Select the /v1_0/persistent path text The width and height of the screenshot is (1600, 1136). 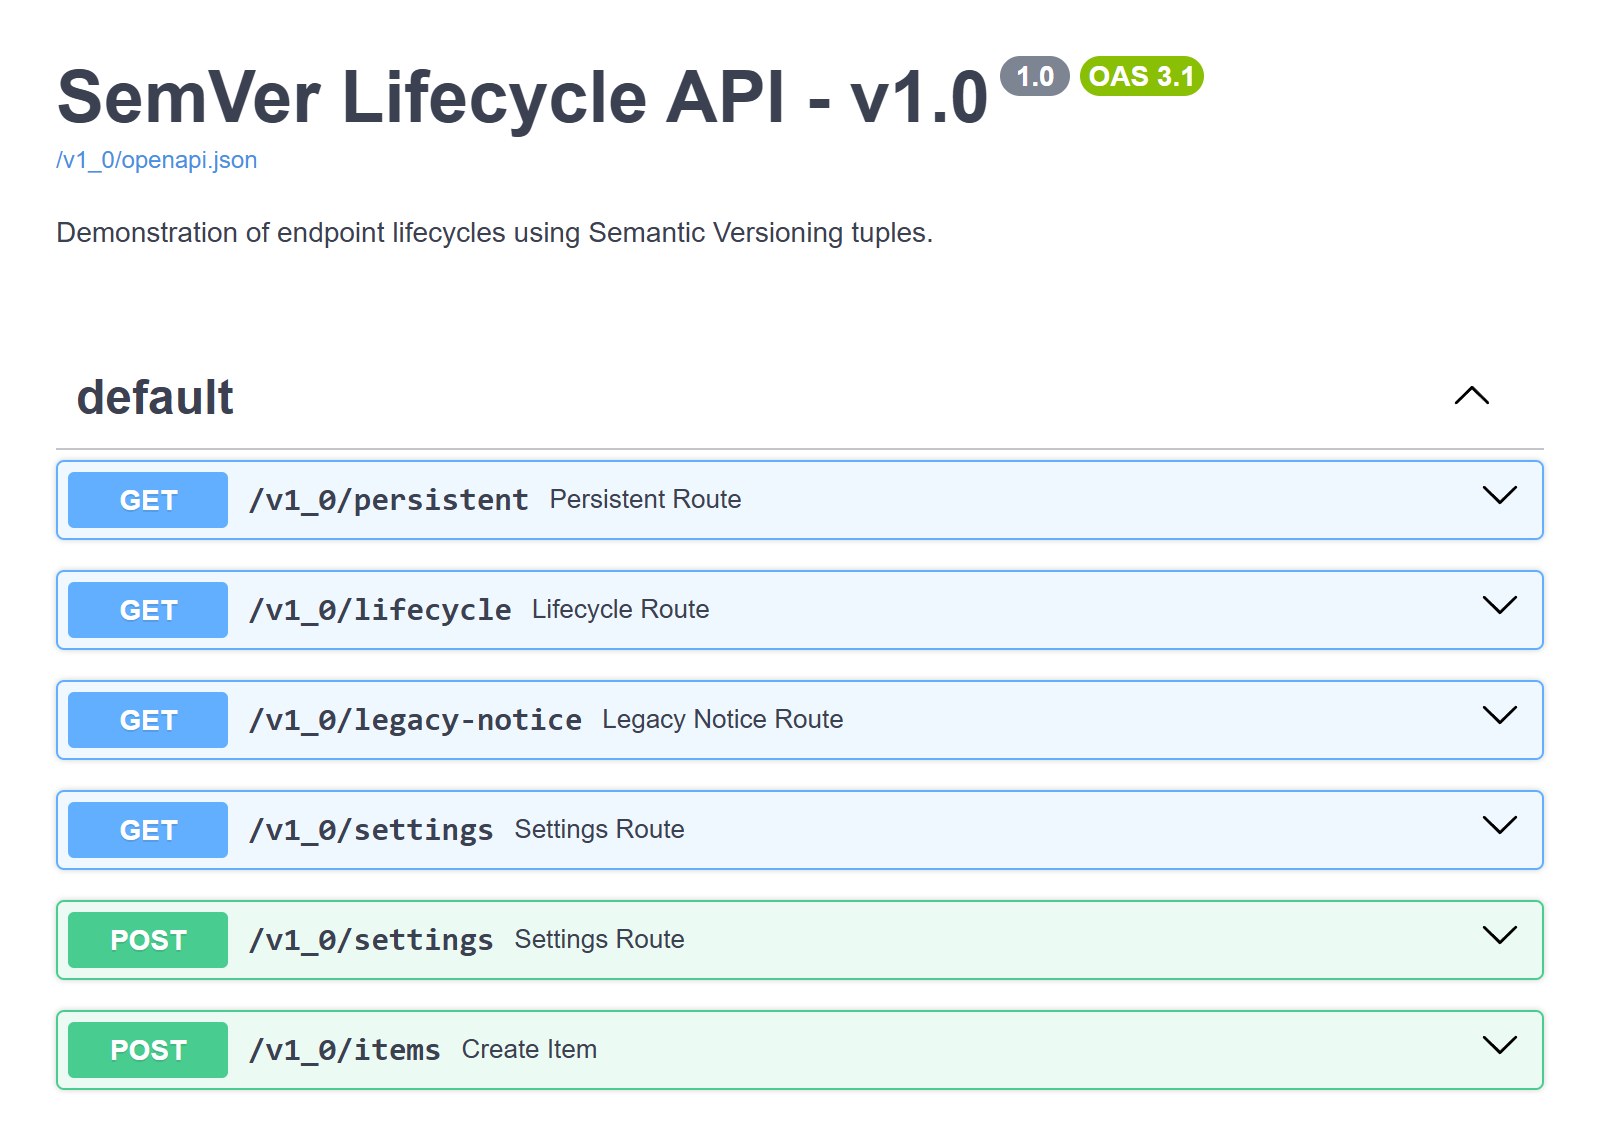(389, 500)
